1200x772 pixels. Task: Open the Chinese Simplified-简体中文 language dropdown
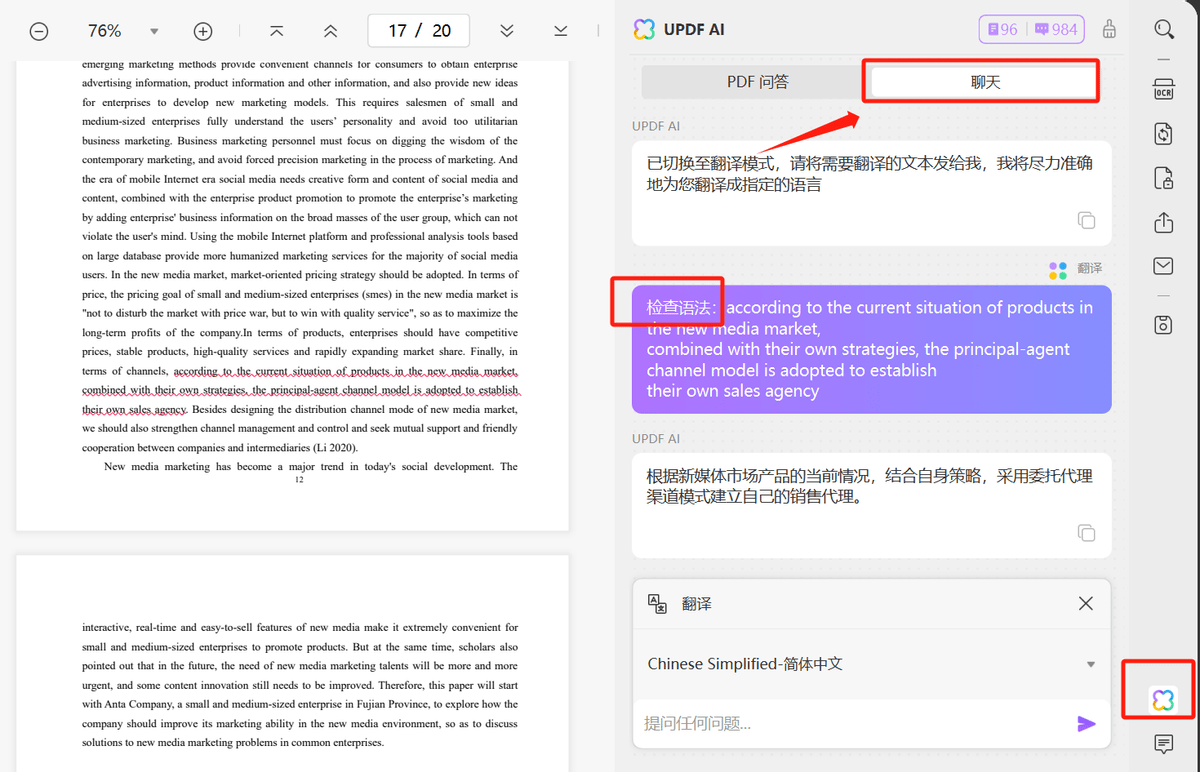[x=872, y=664]
